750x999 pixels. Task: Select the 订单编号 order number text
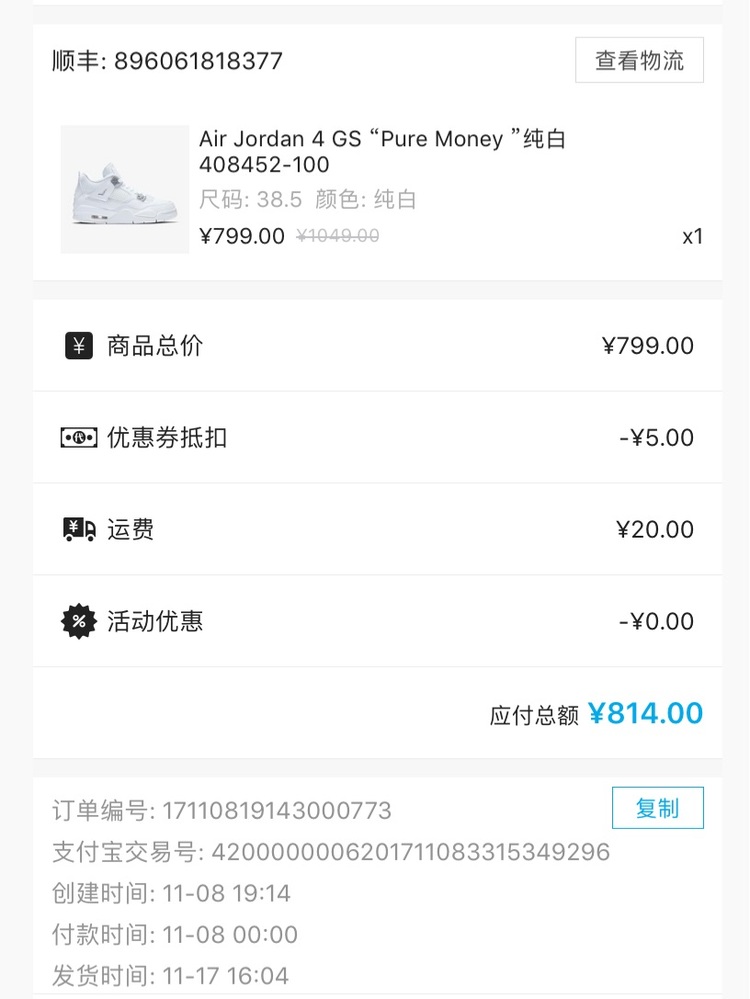[x=222, y=811]
